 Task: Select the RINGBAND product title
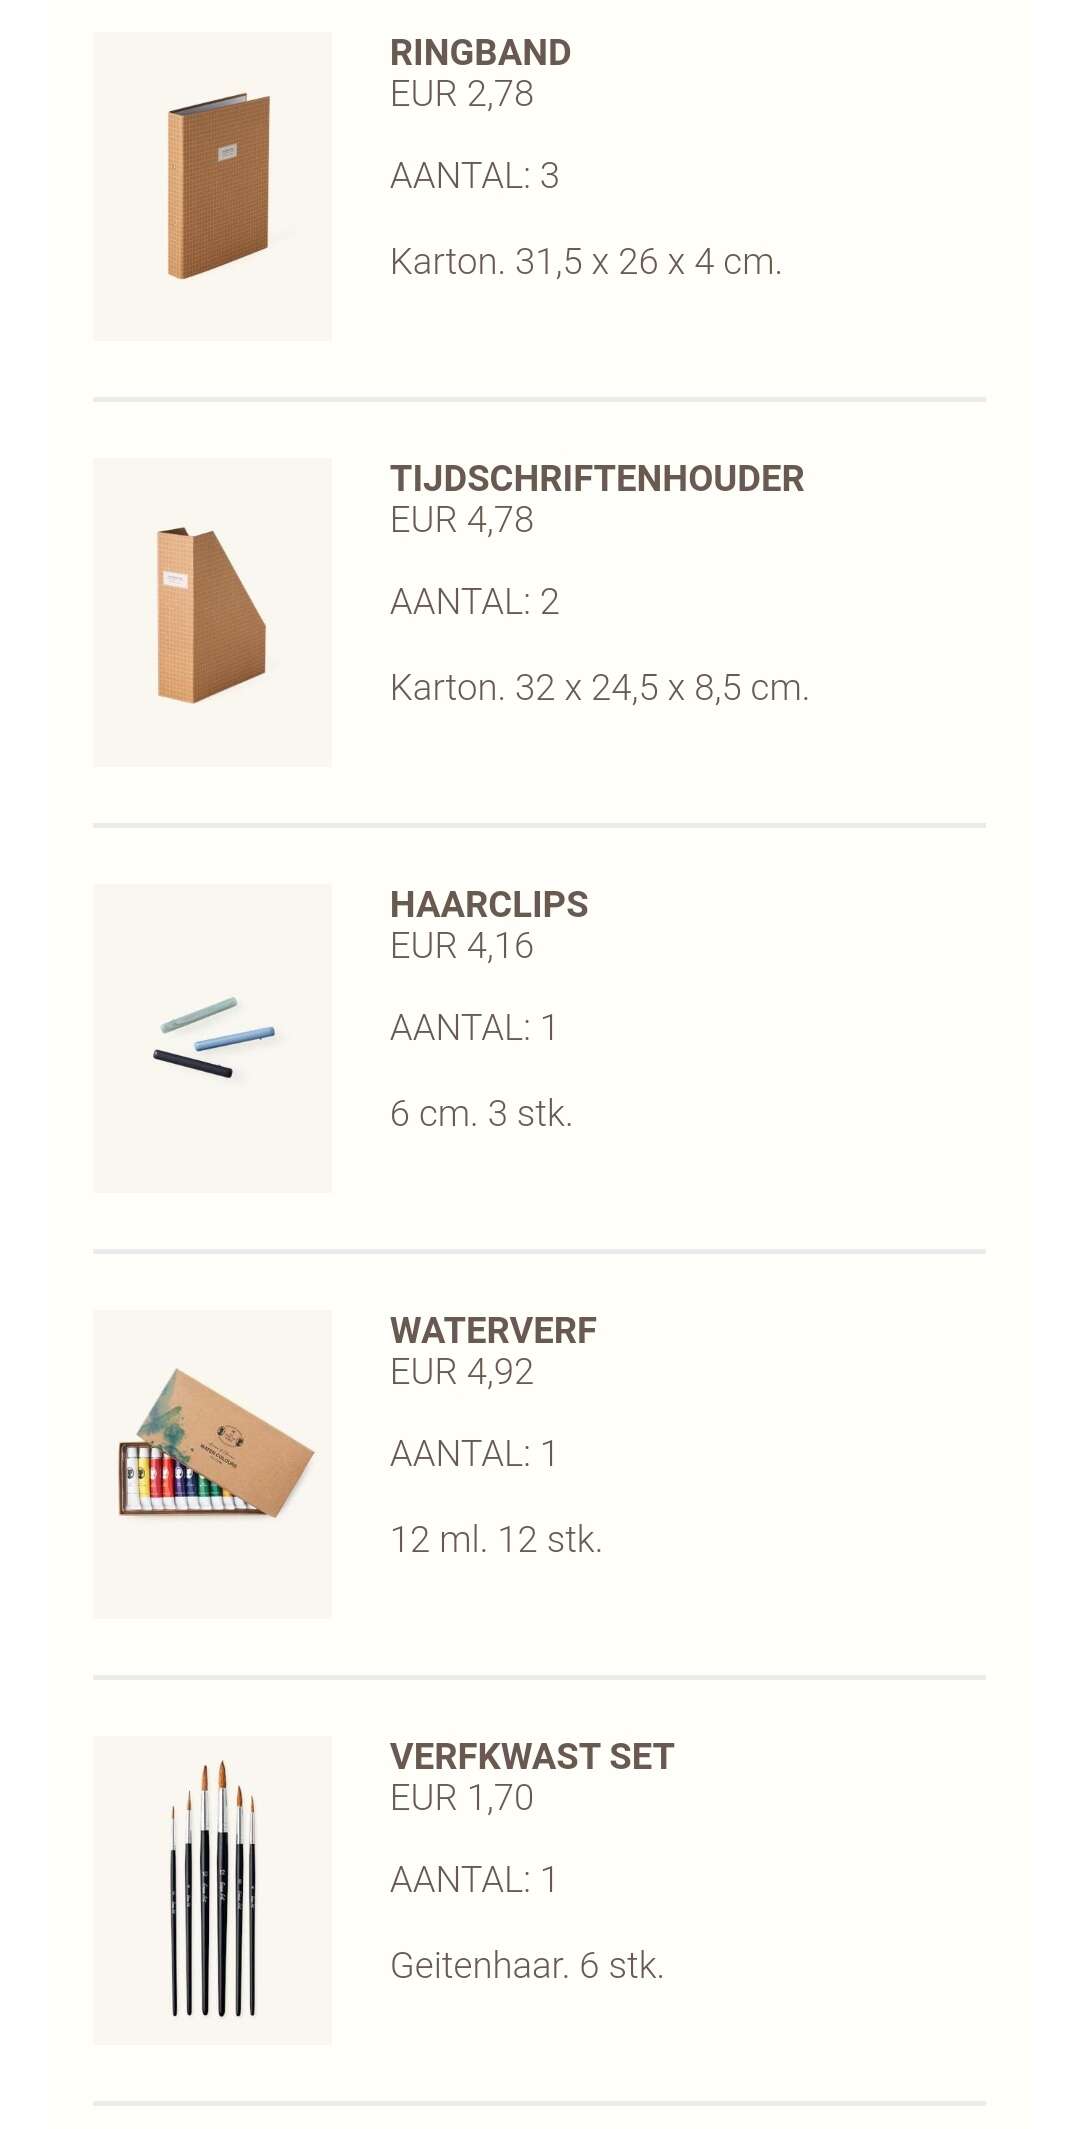(480, 52)
